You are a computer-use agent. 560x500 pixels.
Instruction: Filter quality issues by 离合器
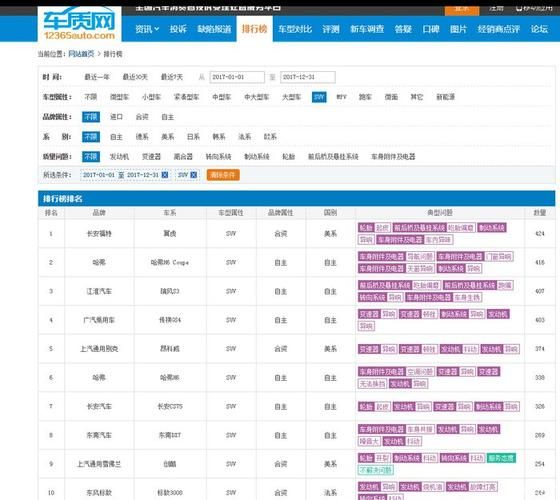183,156
